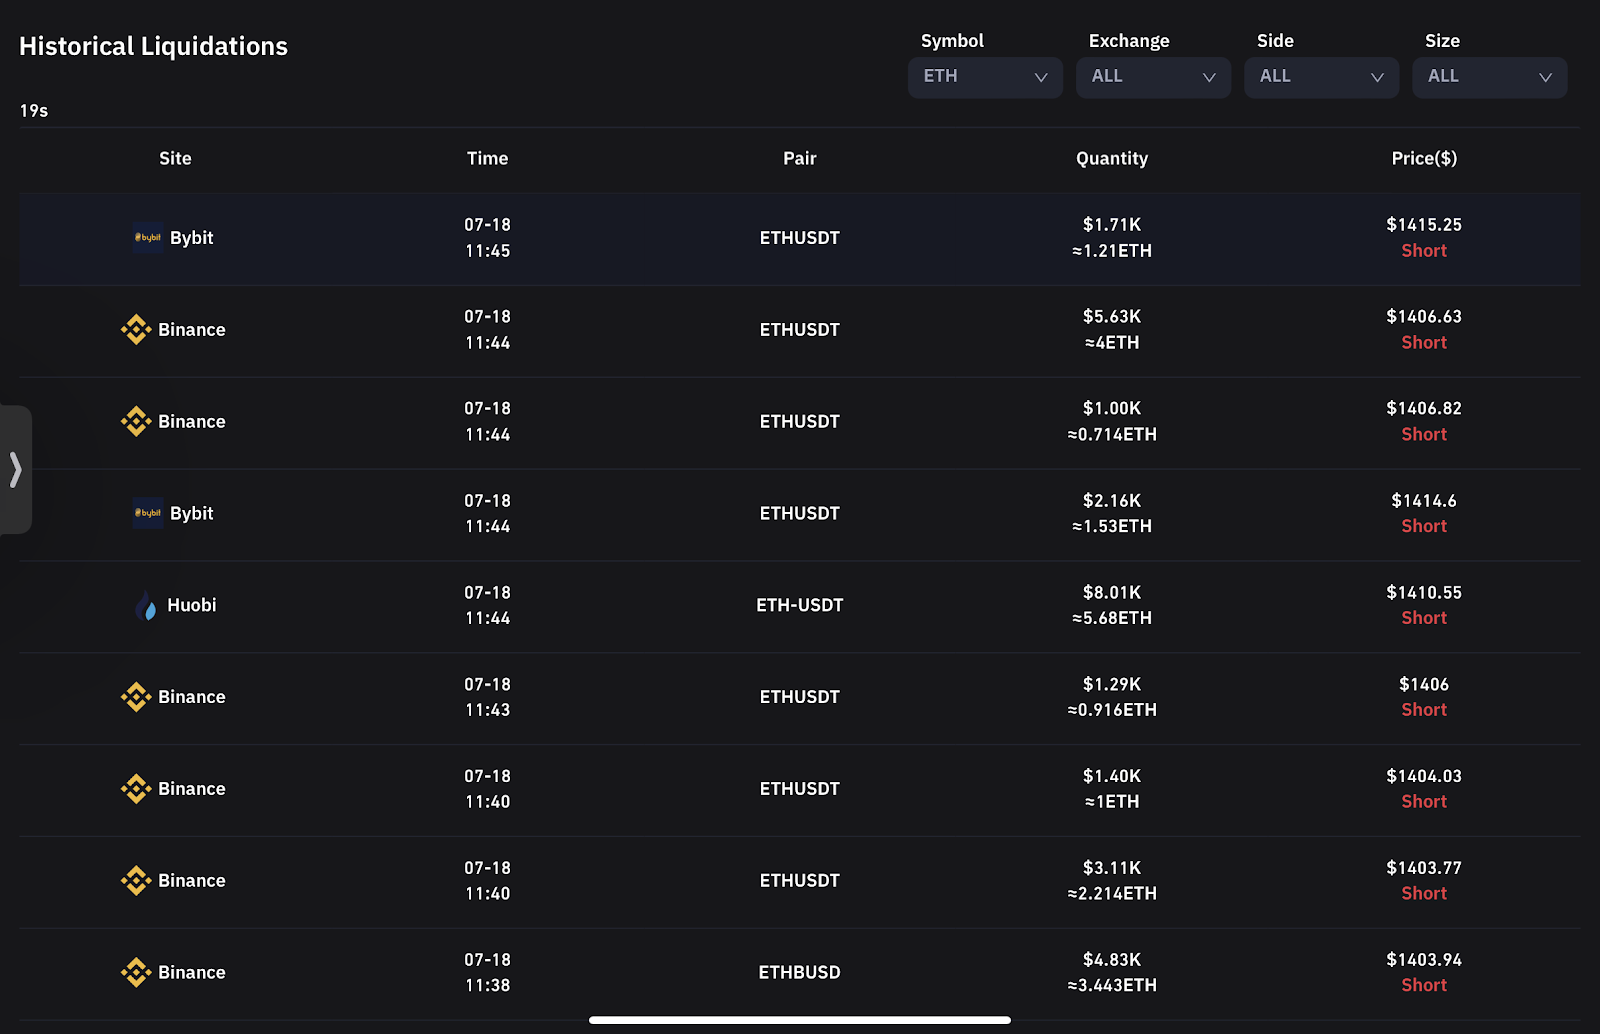The width and height of the screenshot is (1600, 1034).
Task: Click the $1406 price value
Action: point(1424,685)
